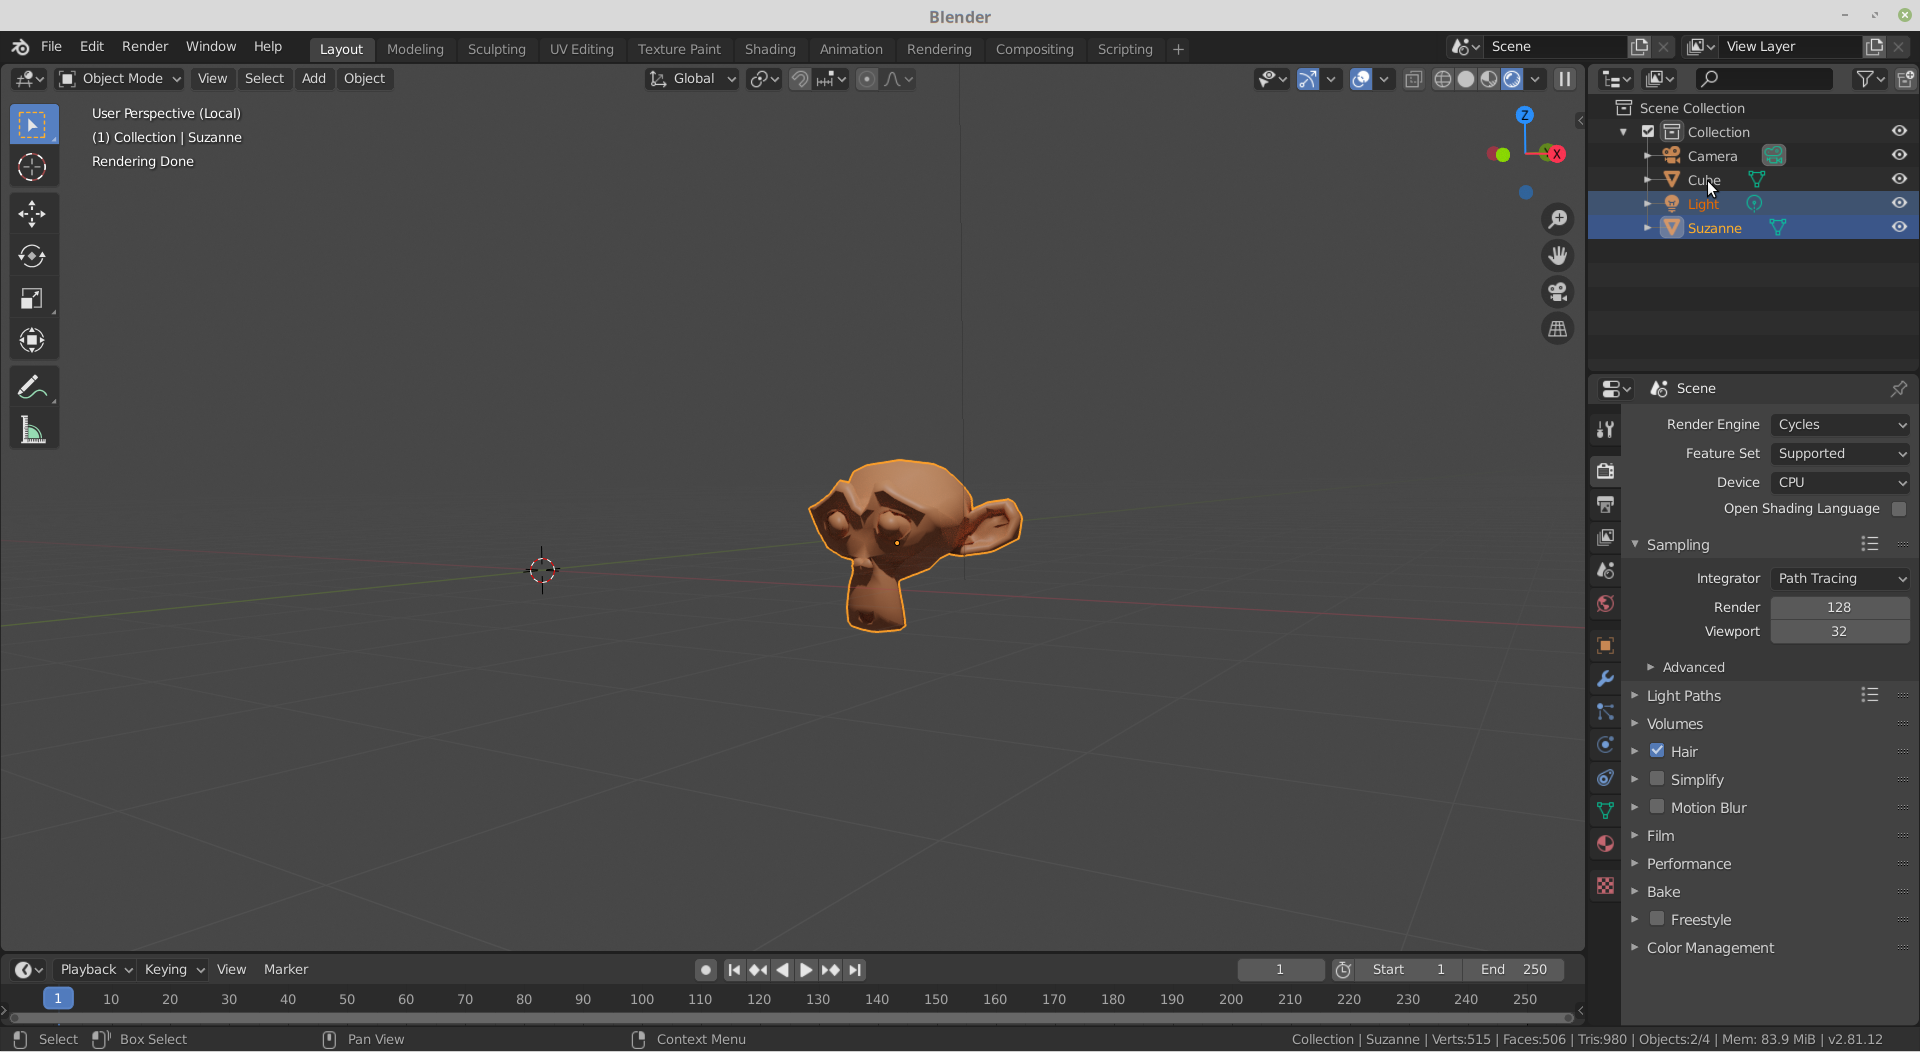The height and width of the screenshot is (1052, 1920).
Task: Click the End frame field
Action: click(x=1514, y=970)
